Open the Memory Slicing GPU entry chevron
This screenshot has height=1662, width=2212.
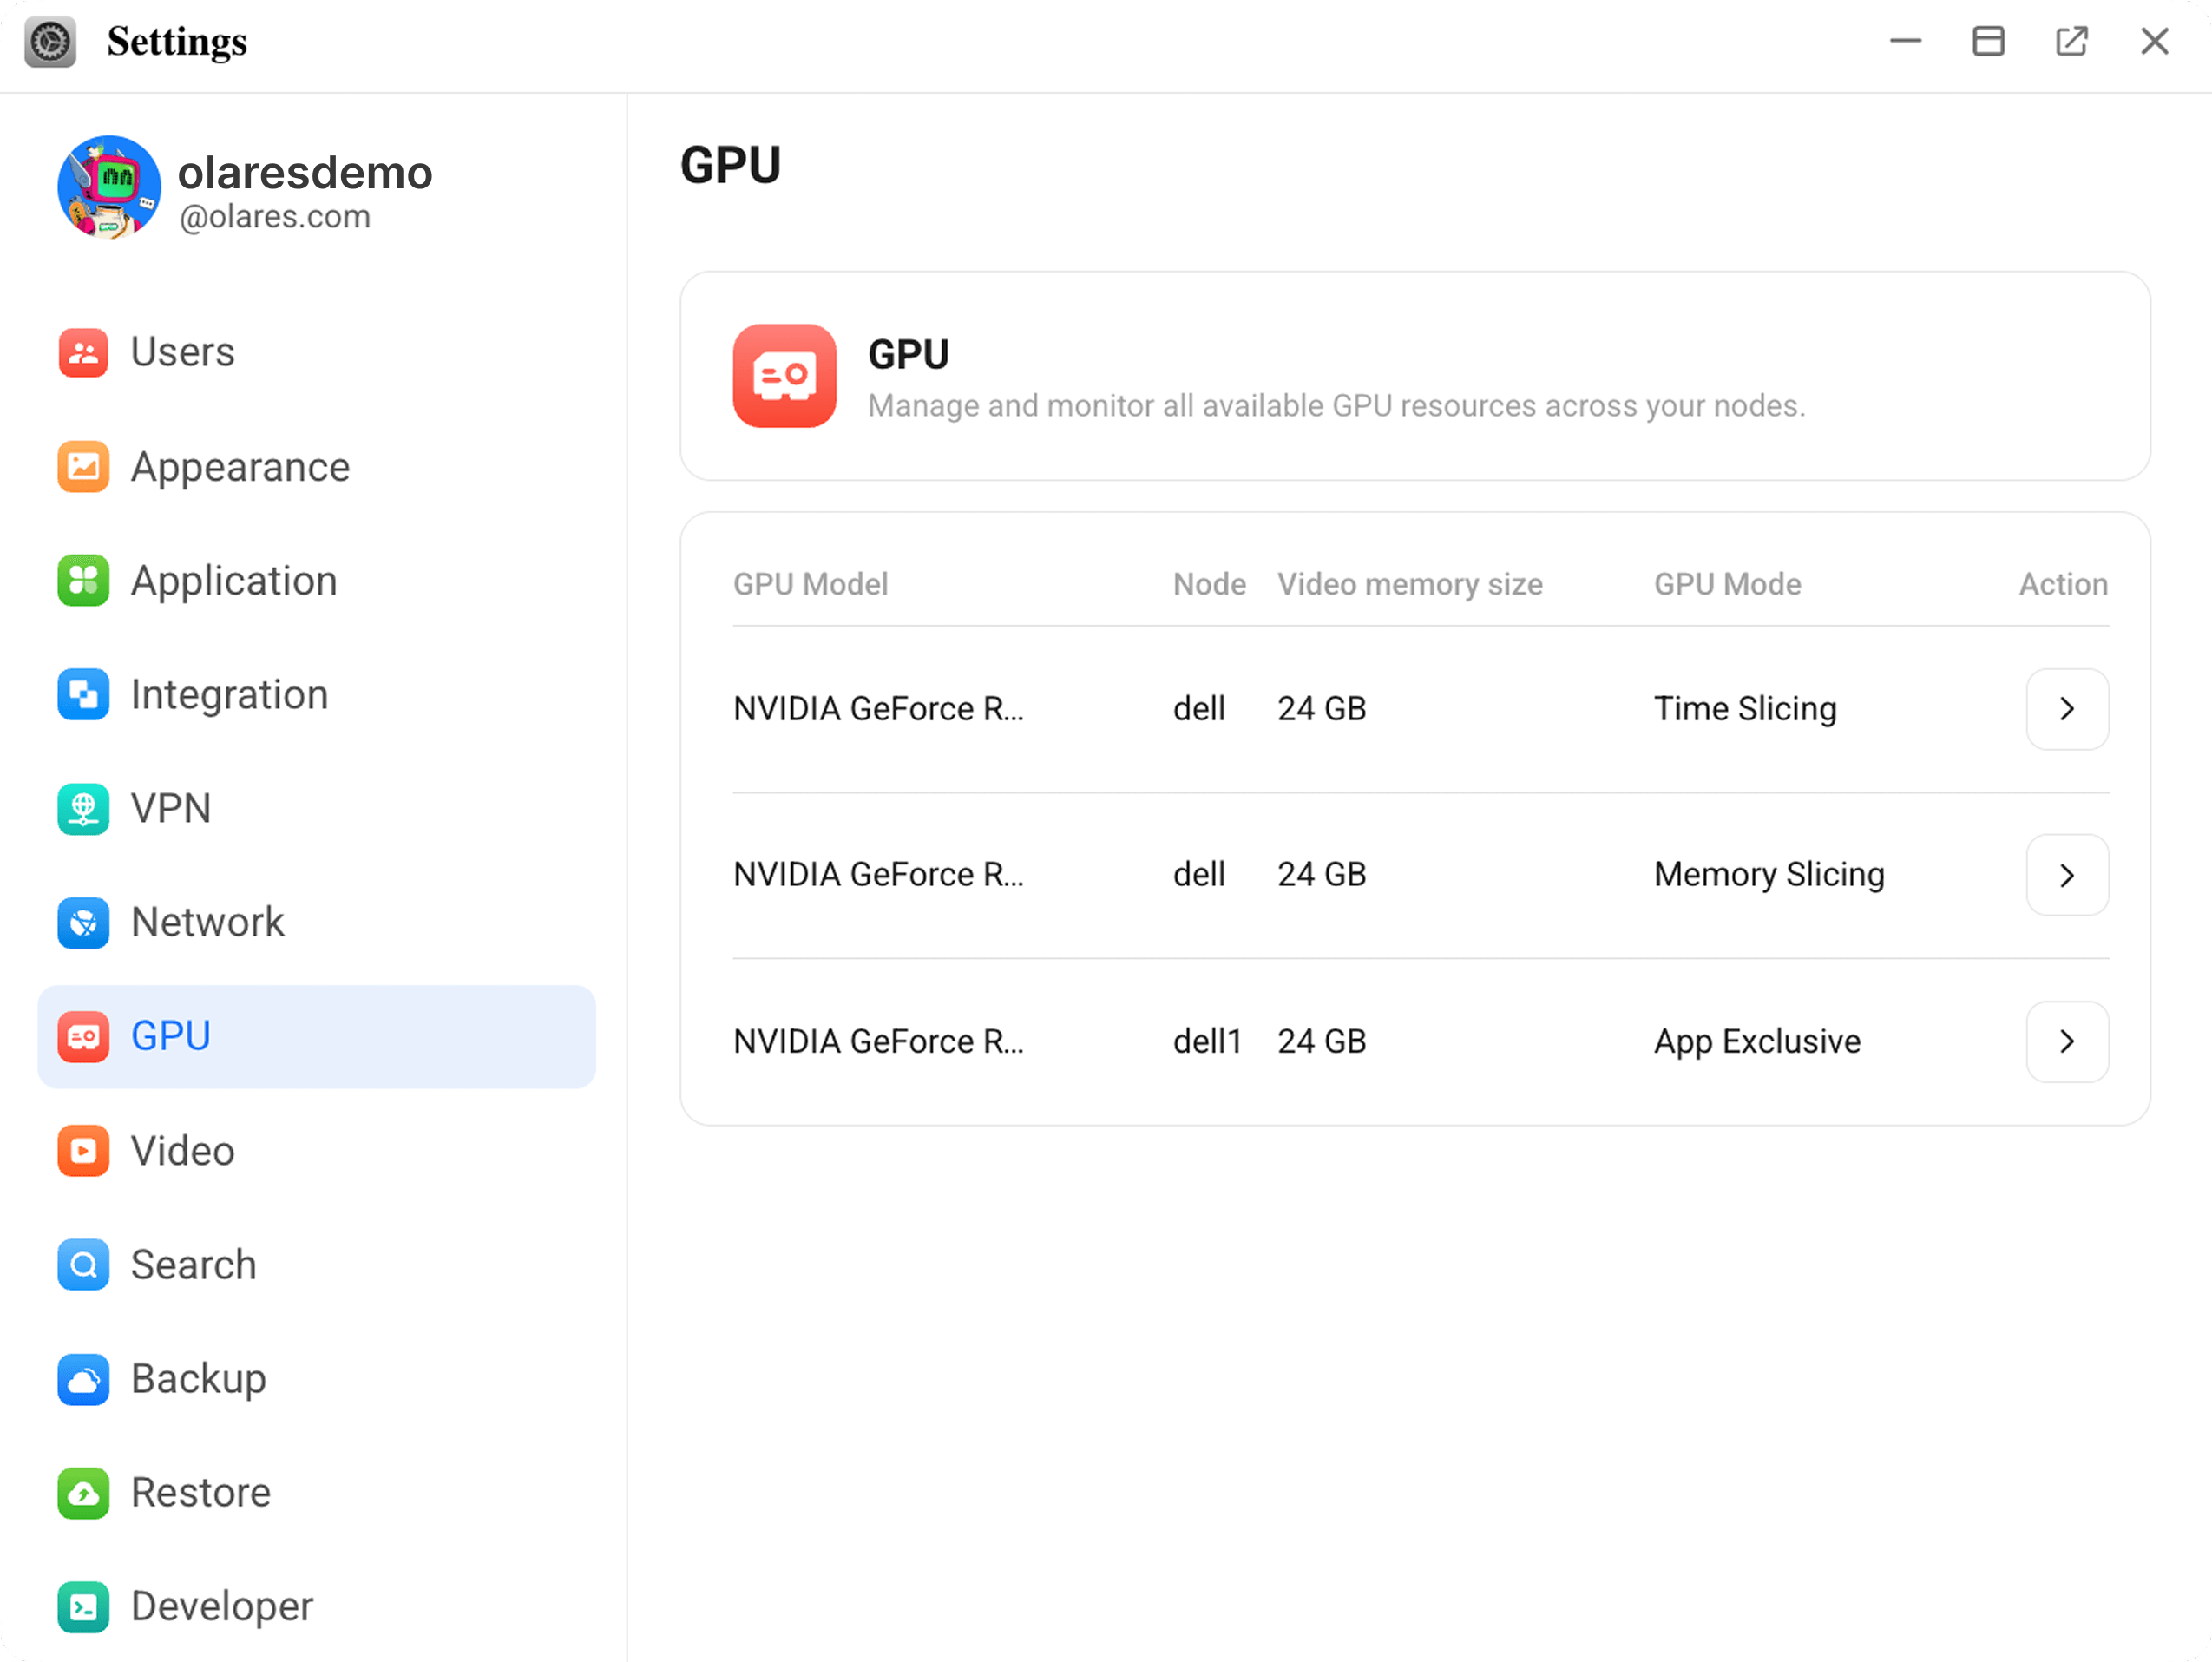click(2067, 875)
